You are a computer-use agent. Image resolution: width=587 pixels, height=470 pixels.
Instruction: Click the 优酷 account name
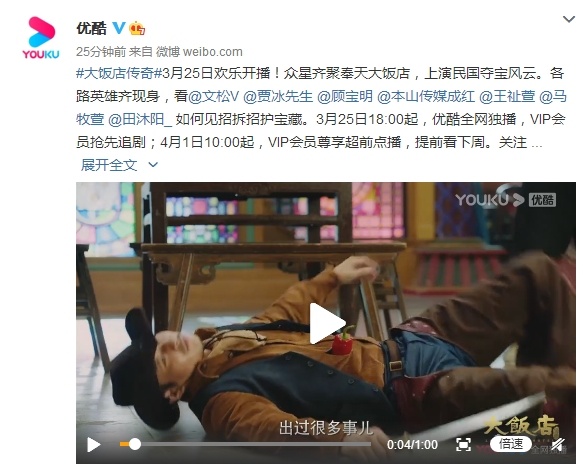click(x=91, y=28)
